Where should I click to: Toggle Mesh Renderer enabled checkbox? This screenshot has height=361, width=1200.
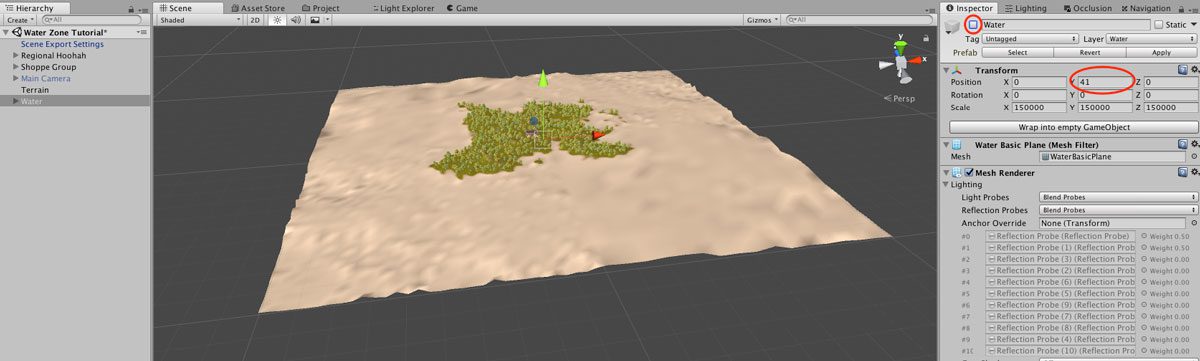(969, 173)
